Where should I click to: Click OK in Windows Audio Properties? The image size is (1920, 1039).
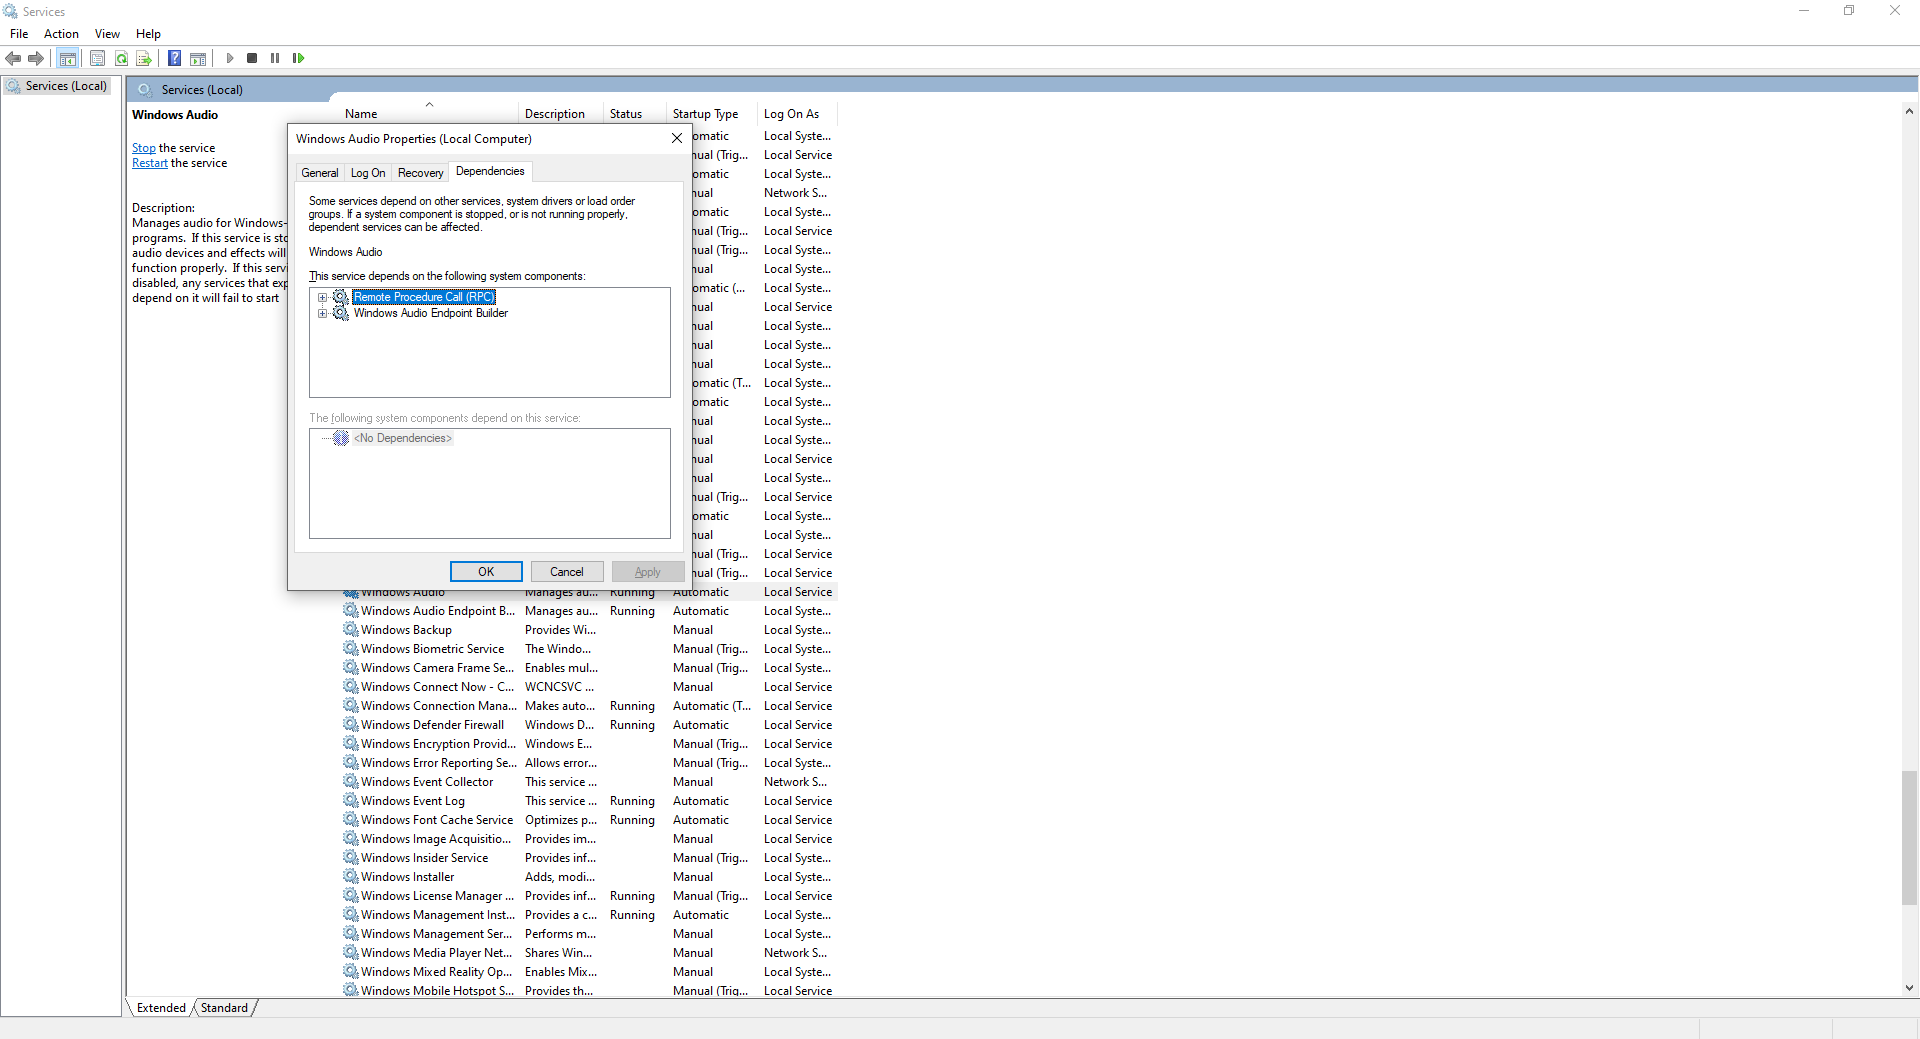(x=486, y=572)
